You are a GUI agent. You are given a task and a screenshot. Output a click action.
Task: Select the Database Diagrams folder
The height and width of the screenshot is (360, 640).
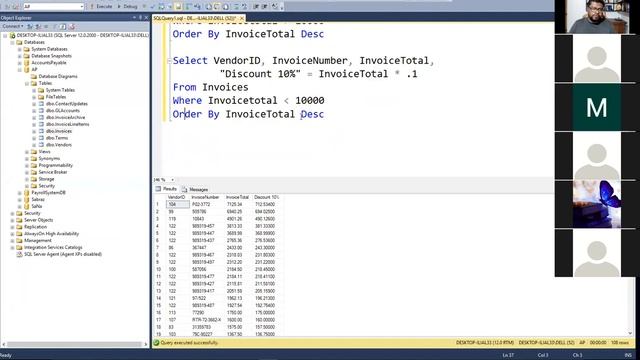(x=58, y=76)
